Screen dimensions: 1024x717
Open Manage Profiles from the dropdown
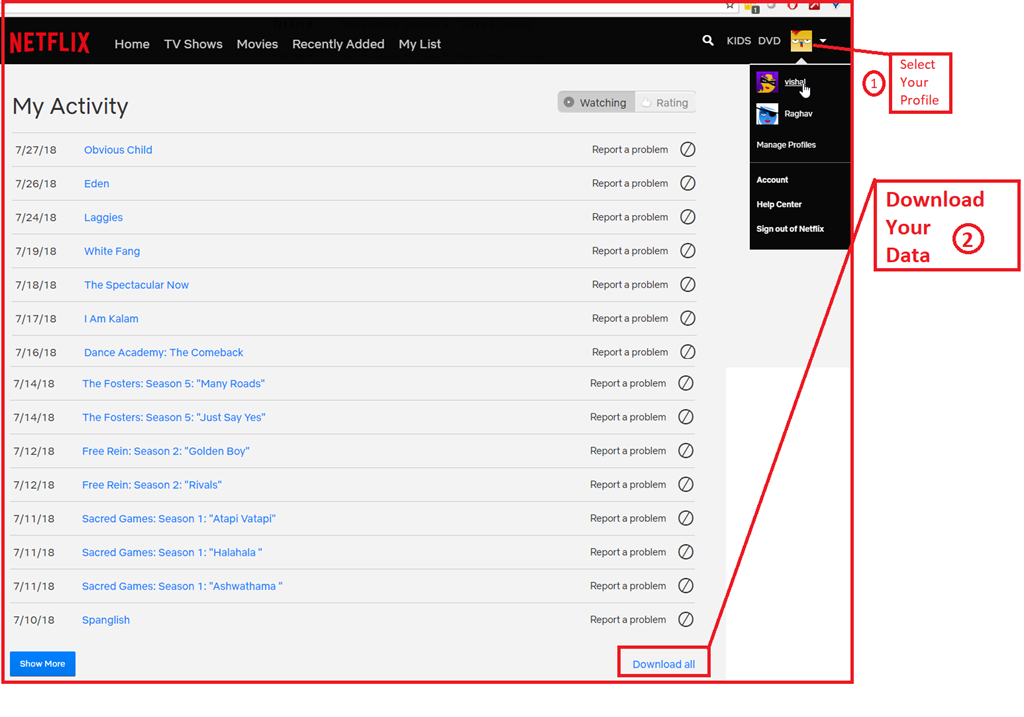click(x=786, y=145)
